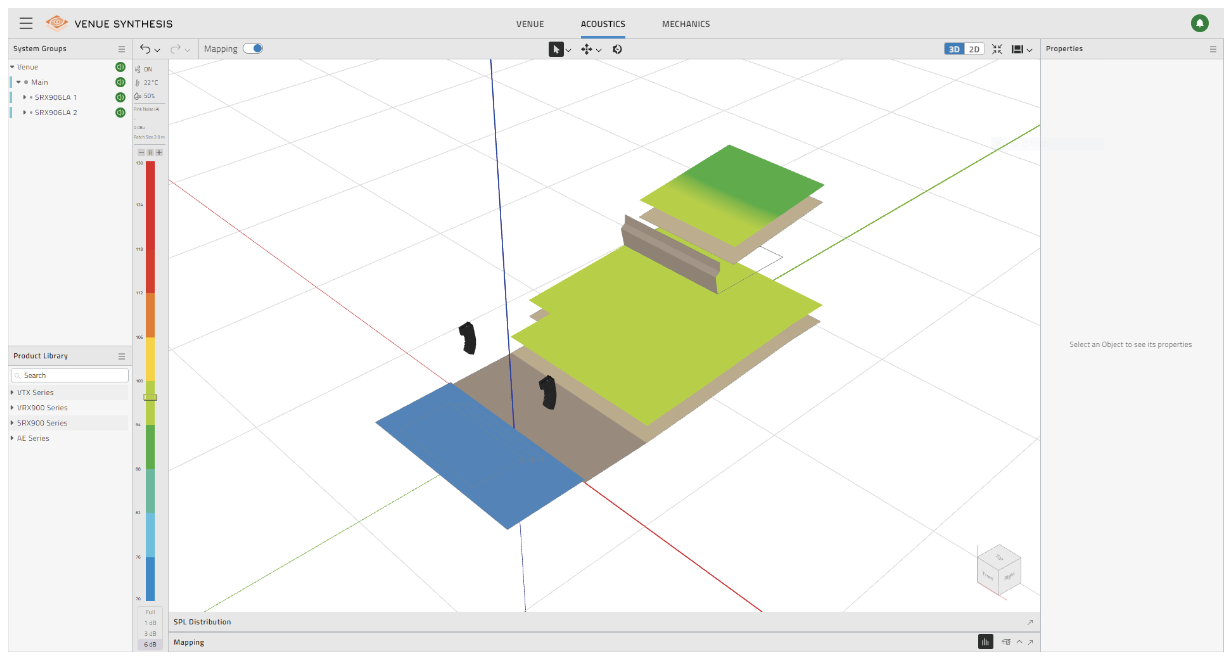
Task: Click the zoom-to-fit view icon
Action: (997, 48)
